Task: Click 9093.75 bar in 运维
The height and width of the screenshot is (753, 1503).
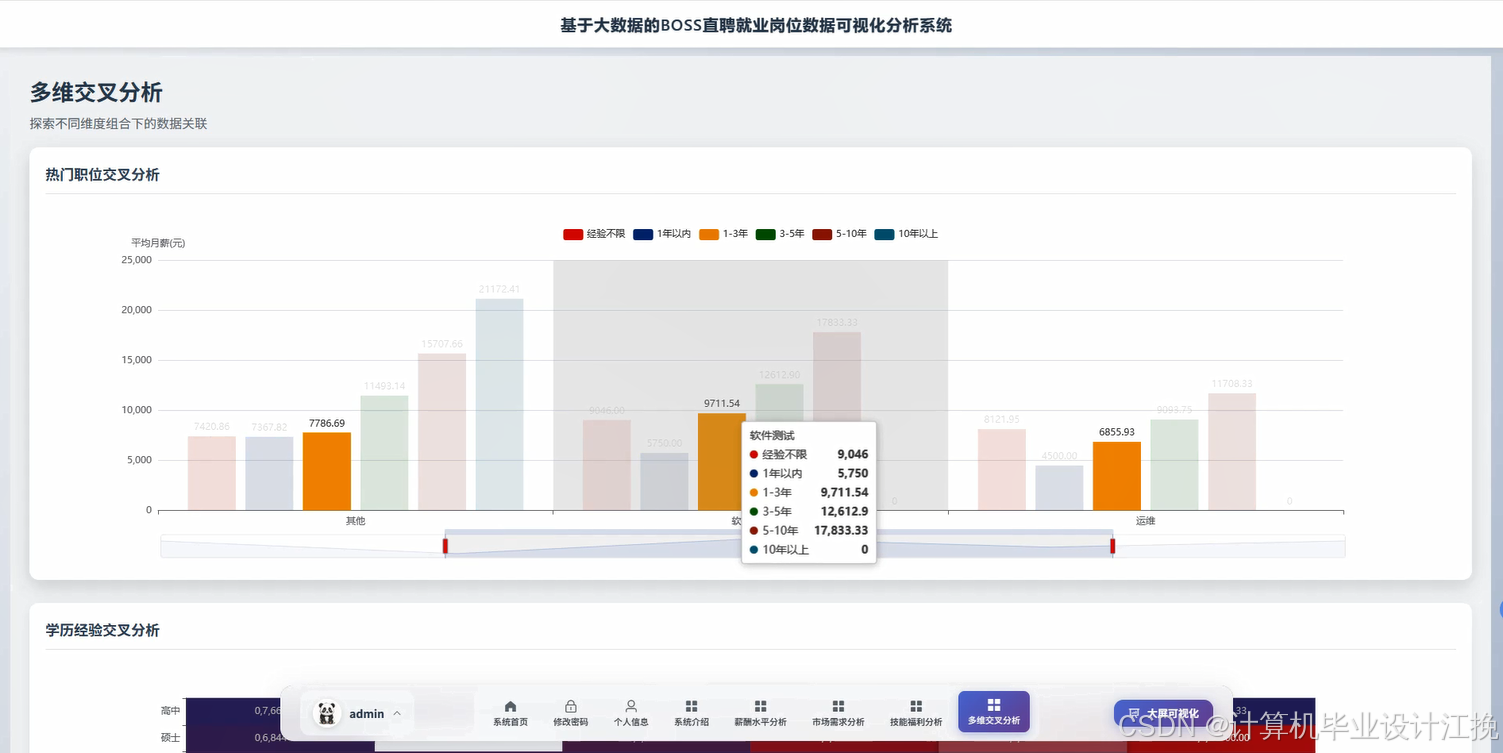Action: tap(1174, 464)
